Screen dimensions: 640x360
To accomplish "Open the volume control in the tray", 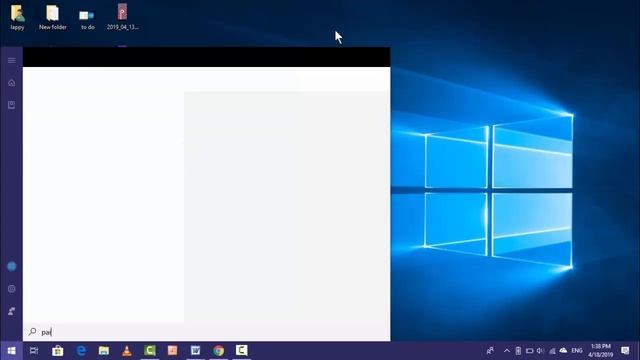I will 540,351.
